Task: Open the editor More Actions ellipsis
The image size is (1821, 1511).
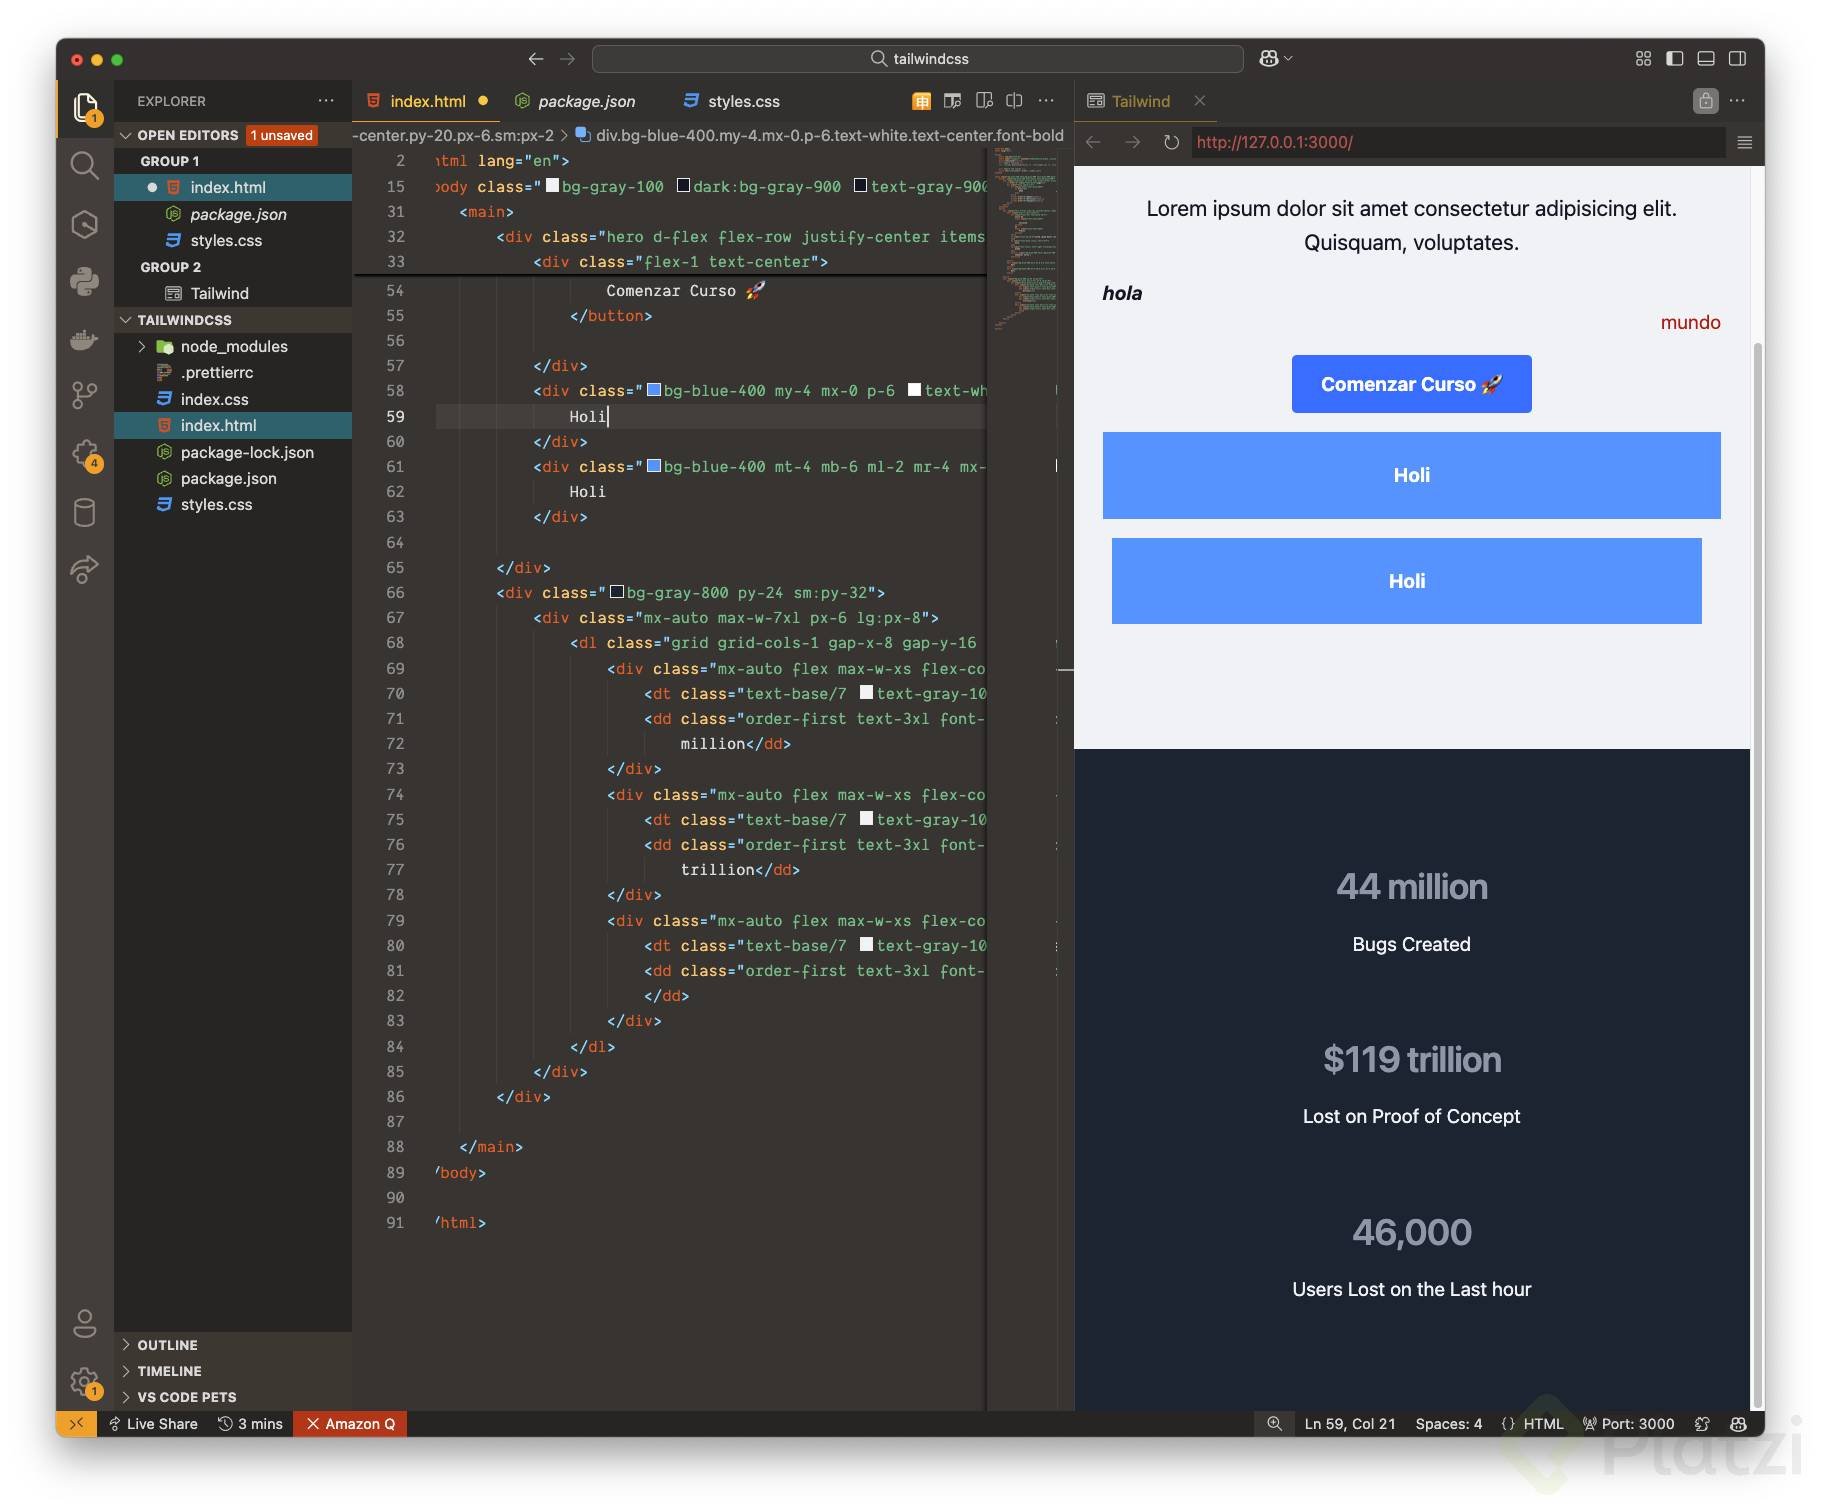Action: coord(1046,101)
